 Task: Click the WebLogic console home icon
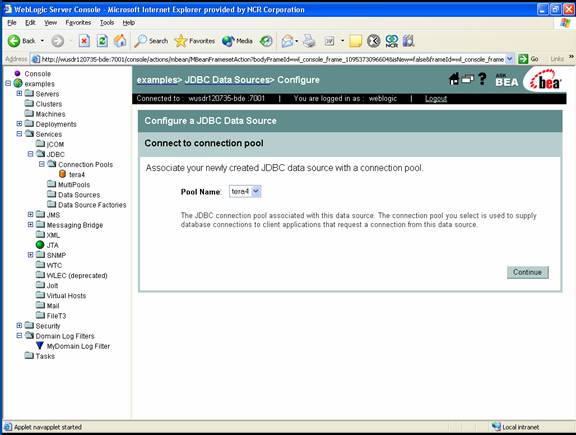[454, 79]
